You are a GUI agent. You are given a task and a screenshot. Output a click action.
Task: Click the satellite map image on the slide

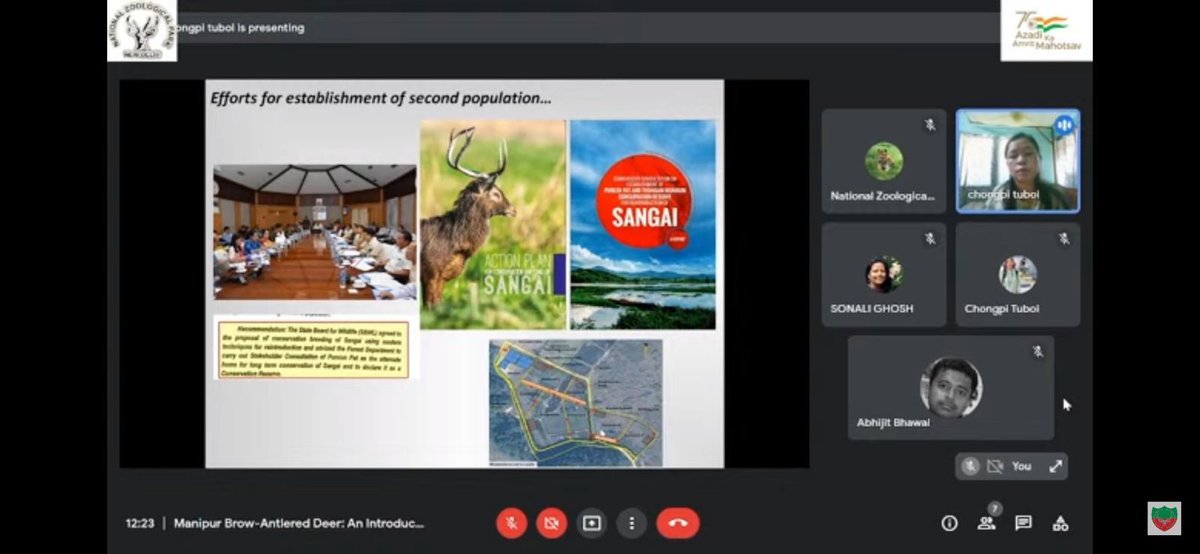(576, 403)
